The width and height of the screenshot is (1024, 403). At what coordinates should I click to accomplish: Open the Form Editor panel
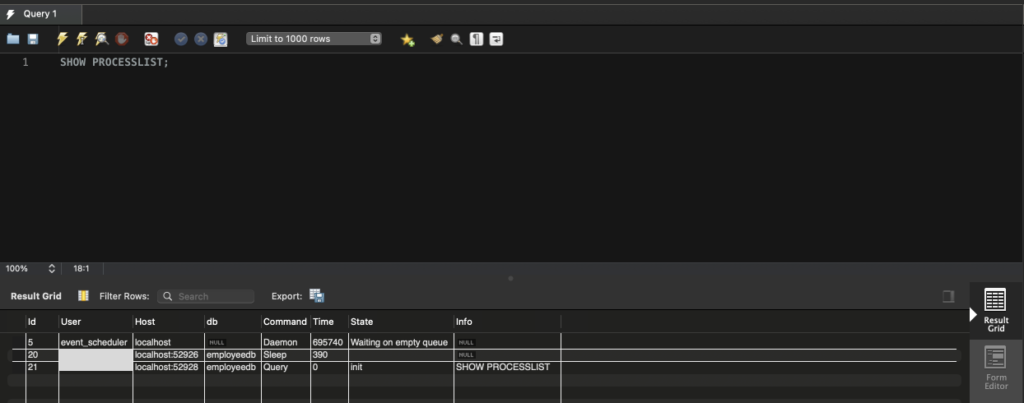[995, 366]
